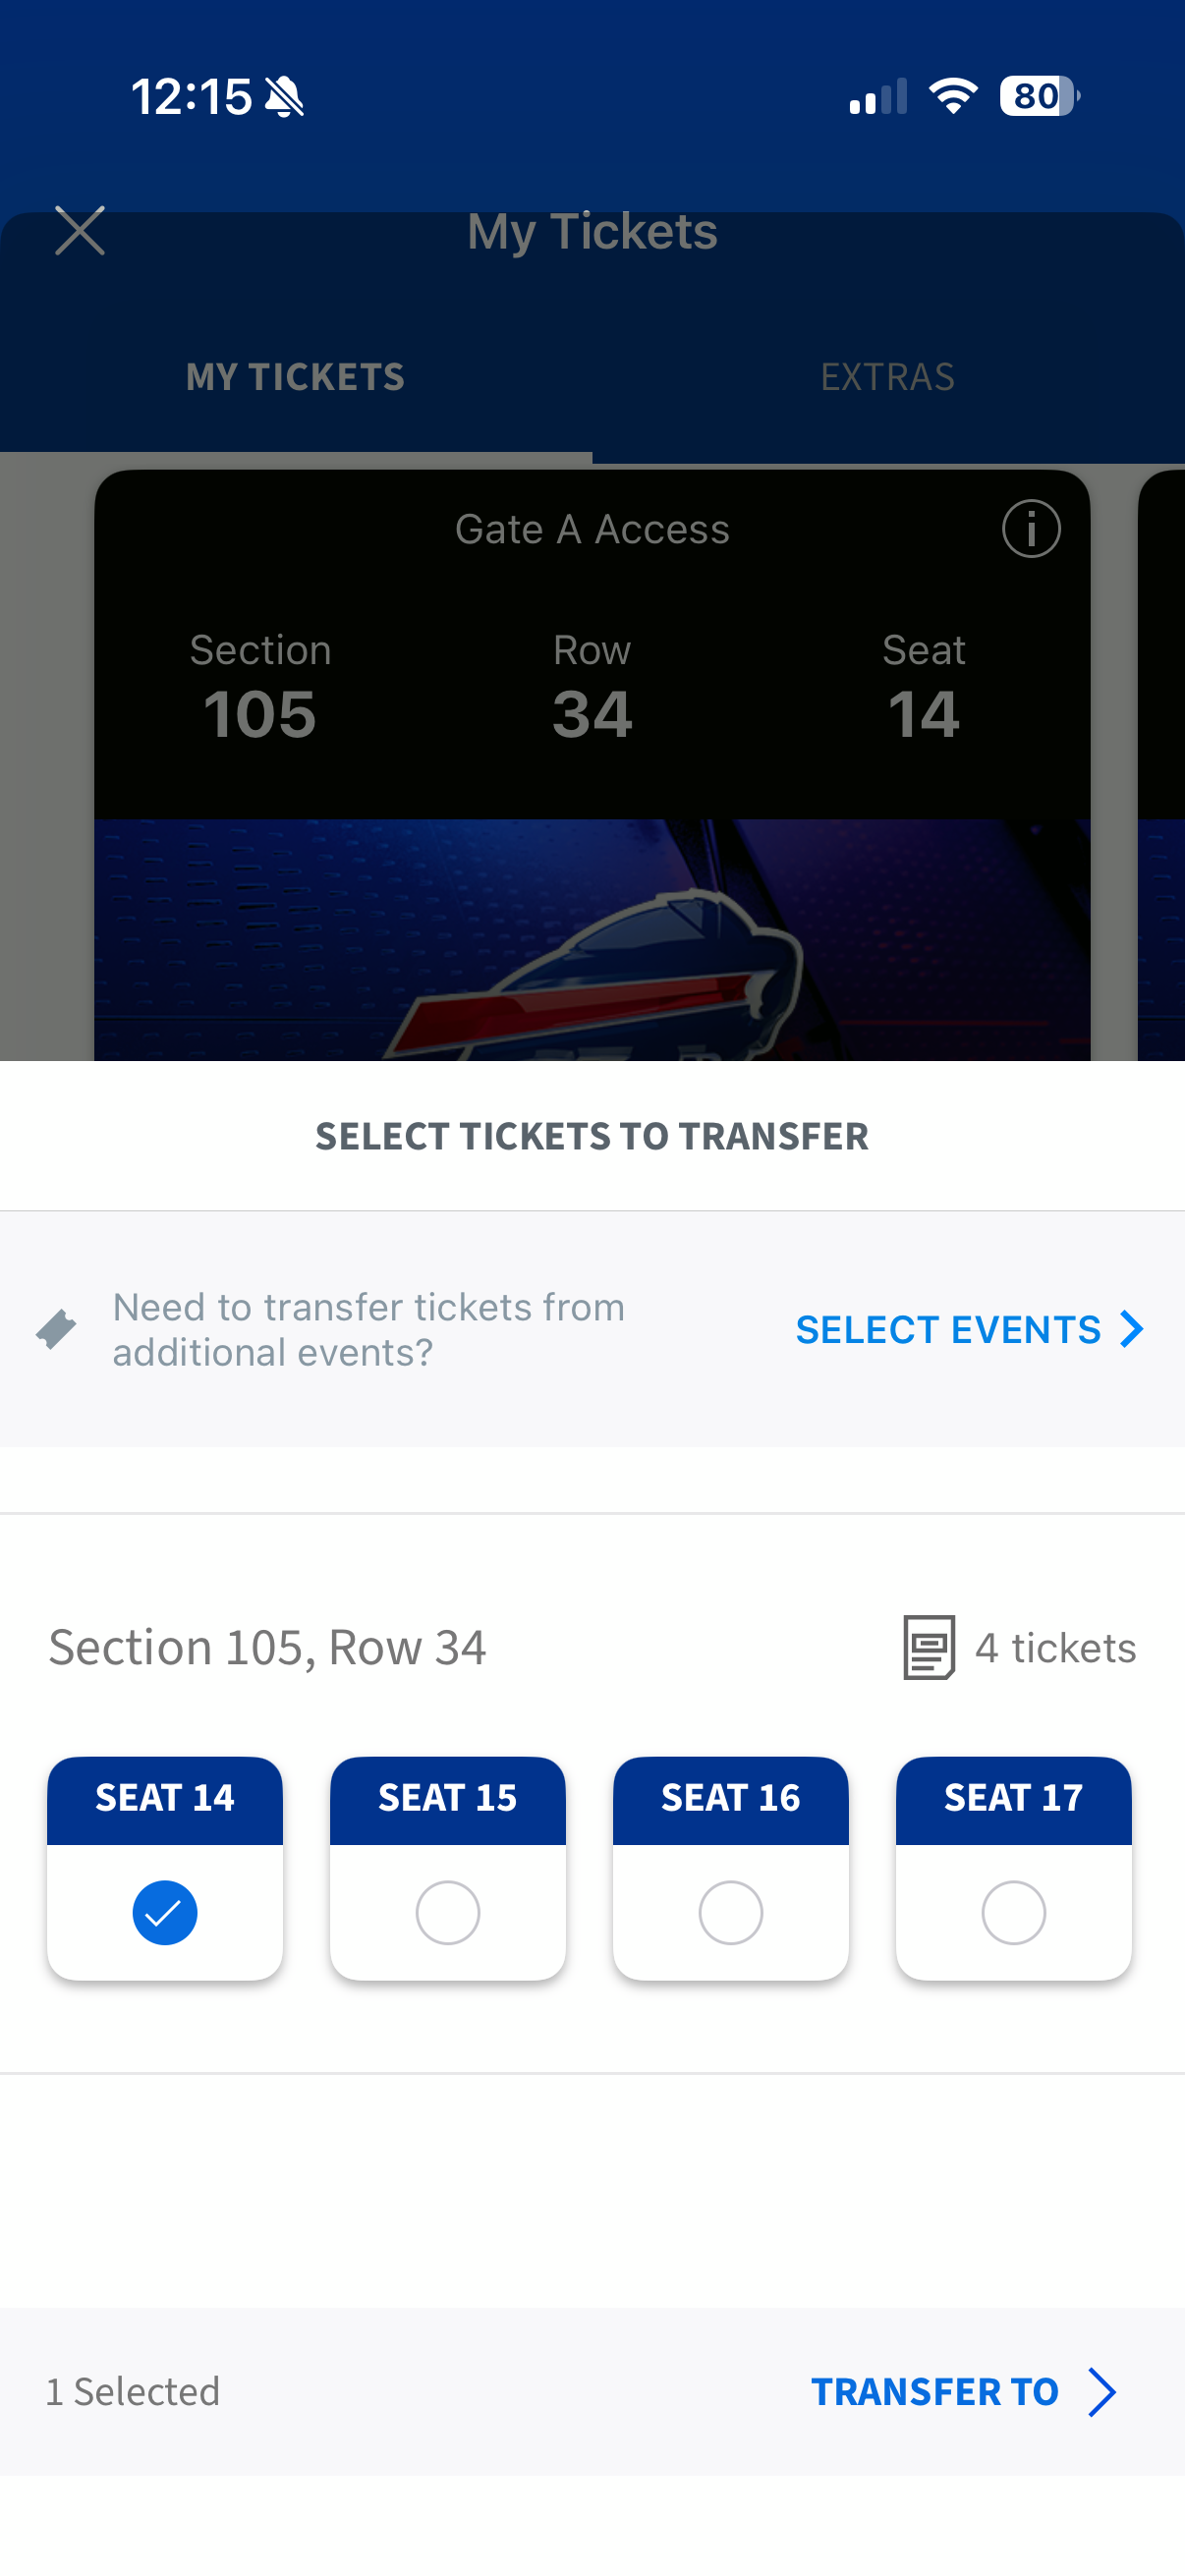
Task: Select the Seat 17 ticket circle
Action: pos(1014,1912)
